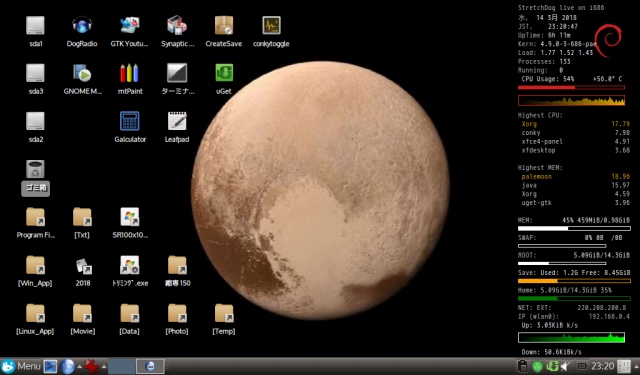Open the Galculator desktop icon

tap(129, 121)
